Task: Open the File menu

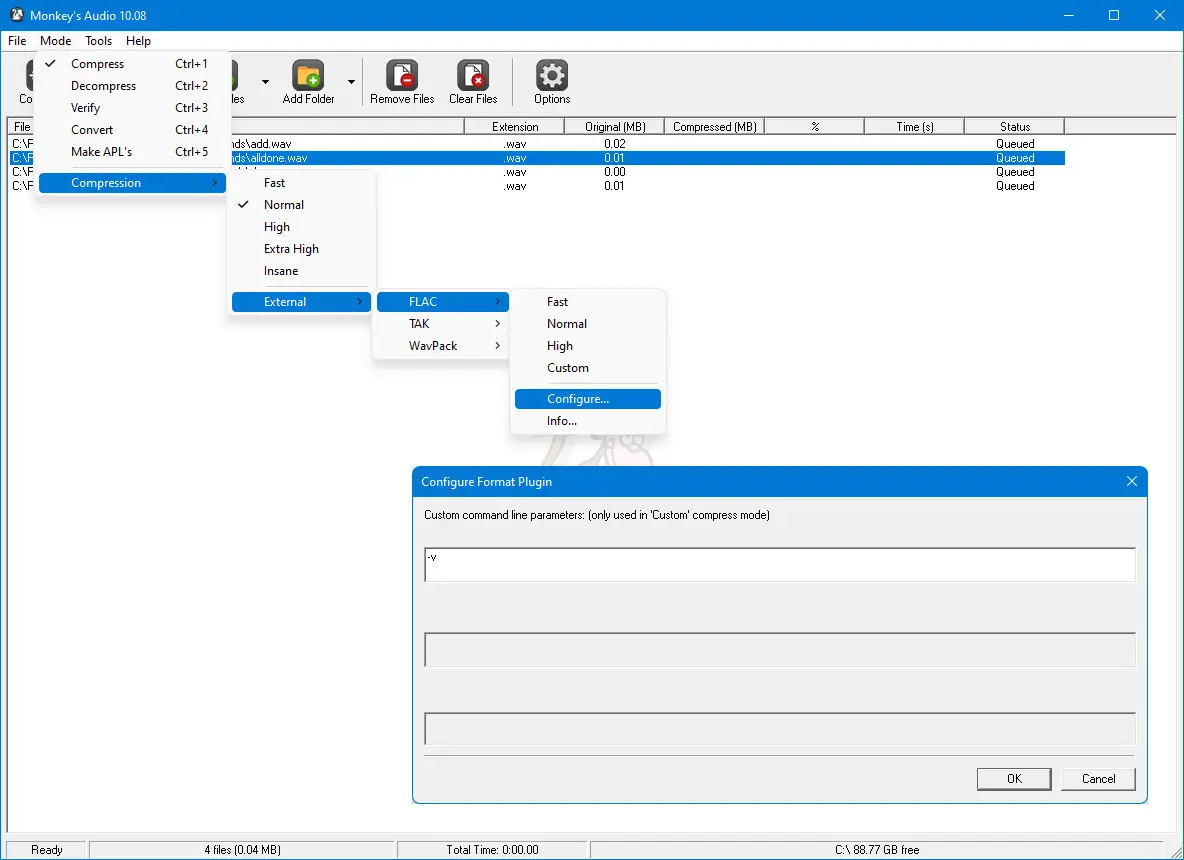Action: click(17, 41)
